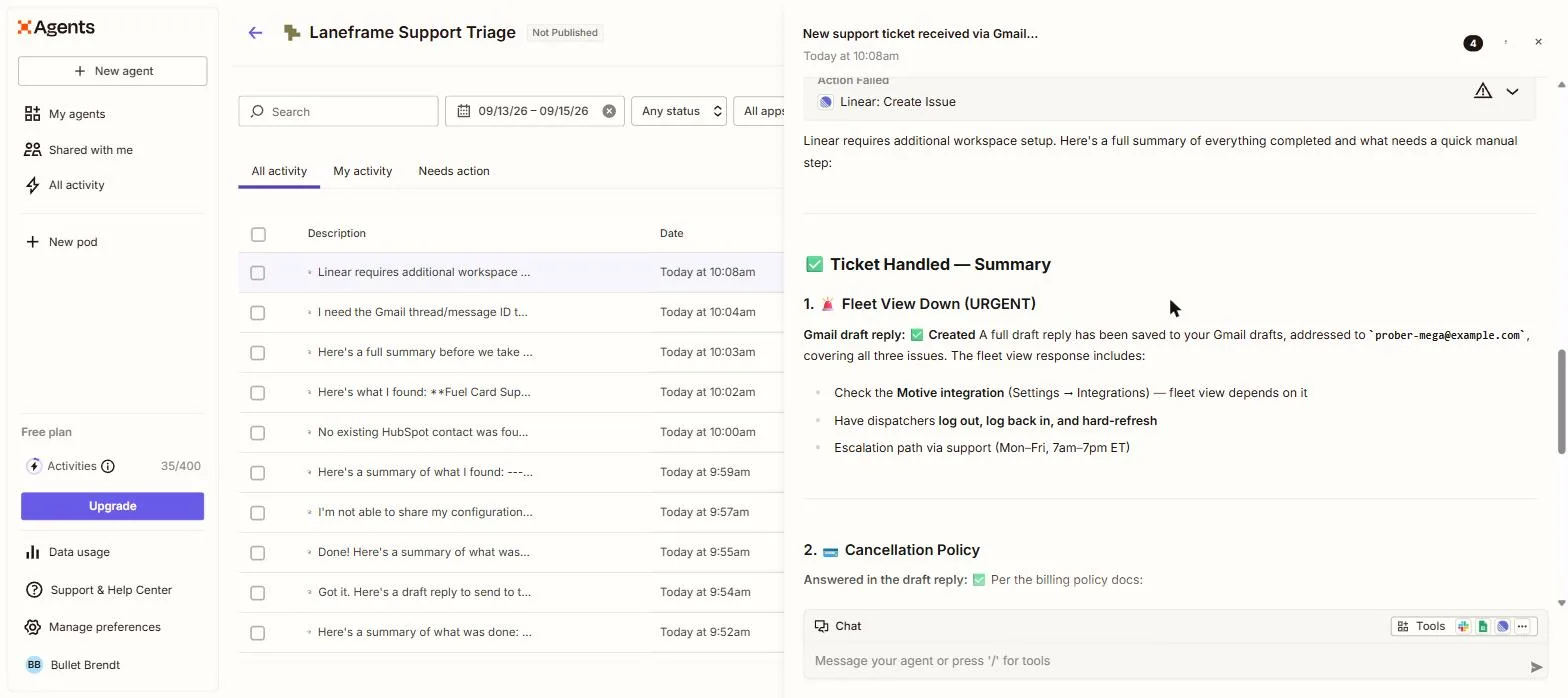The width and height of the screenshot is (1568, 698).
Task: Open the panel's more options menu
Action: pyautogui.click(x=1506, y=42)
